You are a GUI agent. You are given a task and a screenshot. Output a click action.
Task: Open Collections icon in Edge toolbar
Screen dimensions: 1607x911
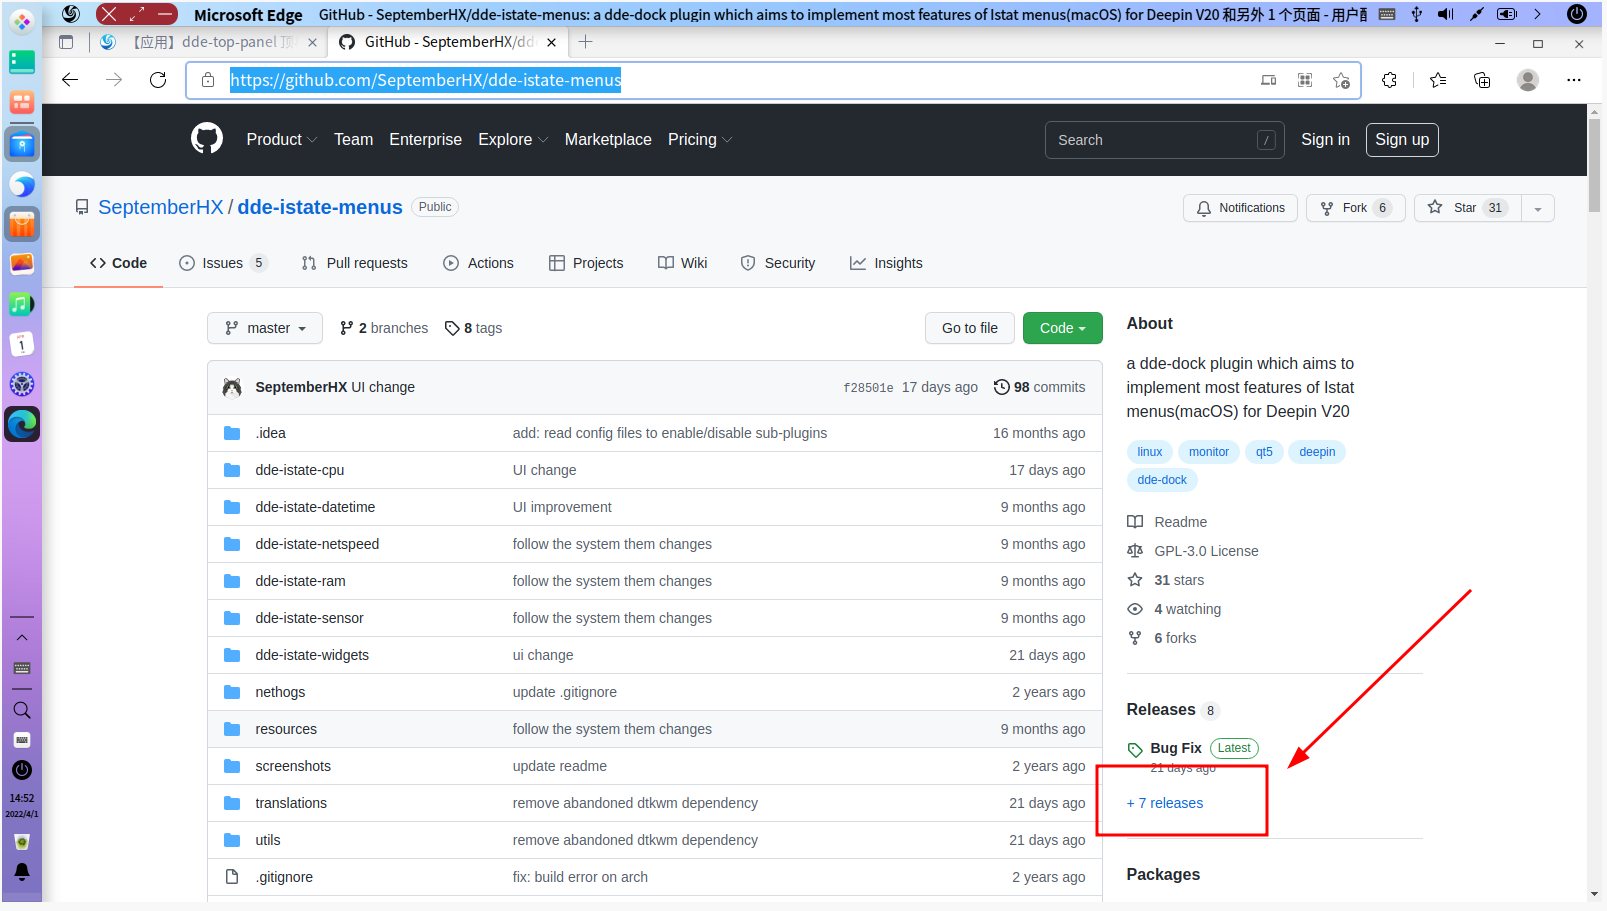pyautogui.click(x=1482, y=80)
